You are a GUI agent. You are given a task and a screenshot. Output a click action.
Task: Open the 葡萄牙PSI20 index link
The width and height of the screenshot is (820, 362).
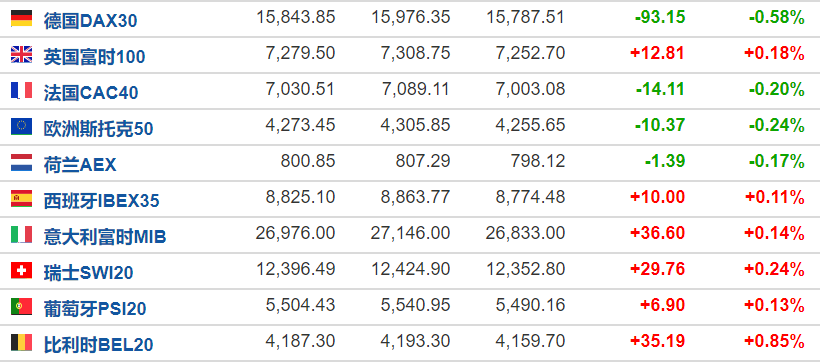click(x=95, y=309)
